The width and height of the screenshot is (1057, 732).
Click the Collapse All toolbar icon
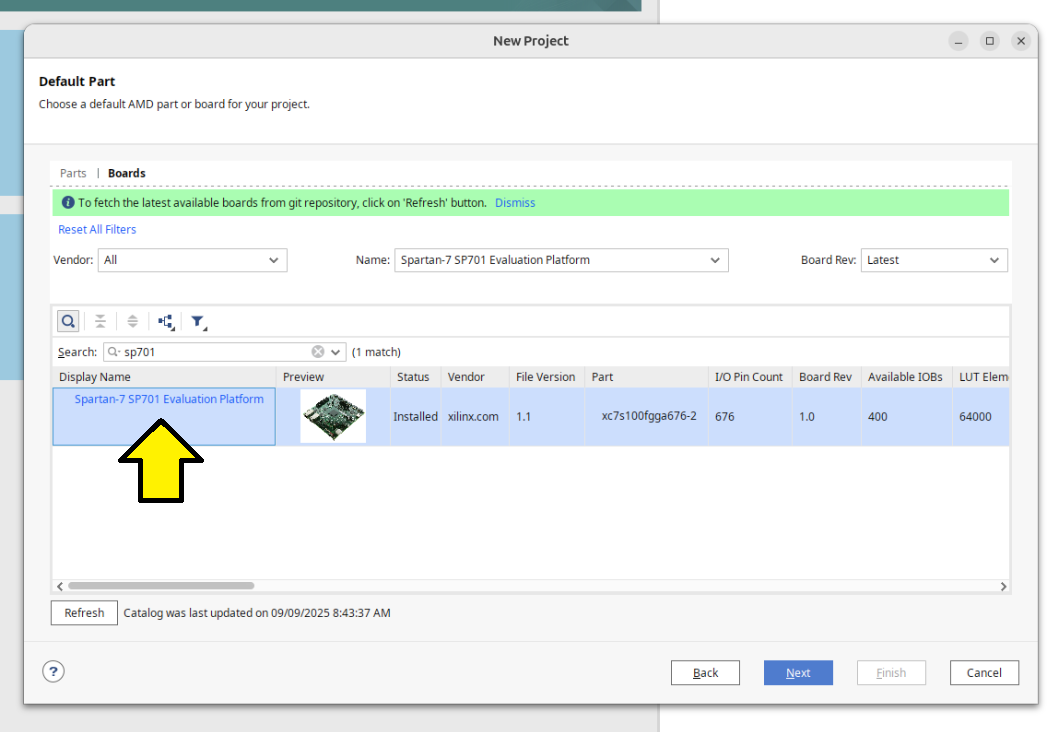[100, 321]
